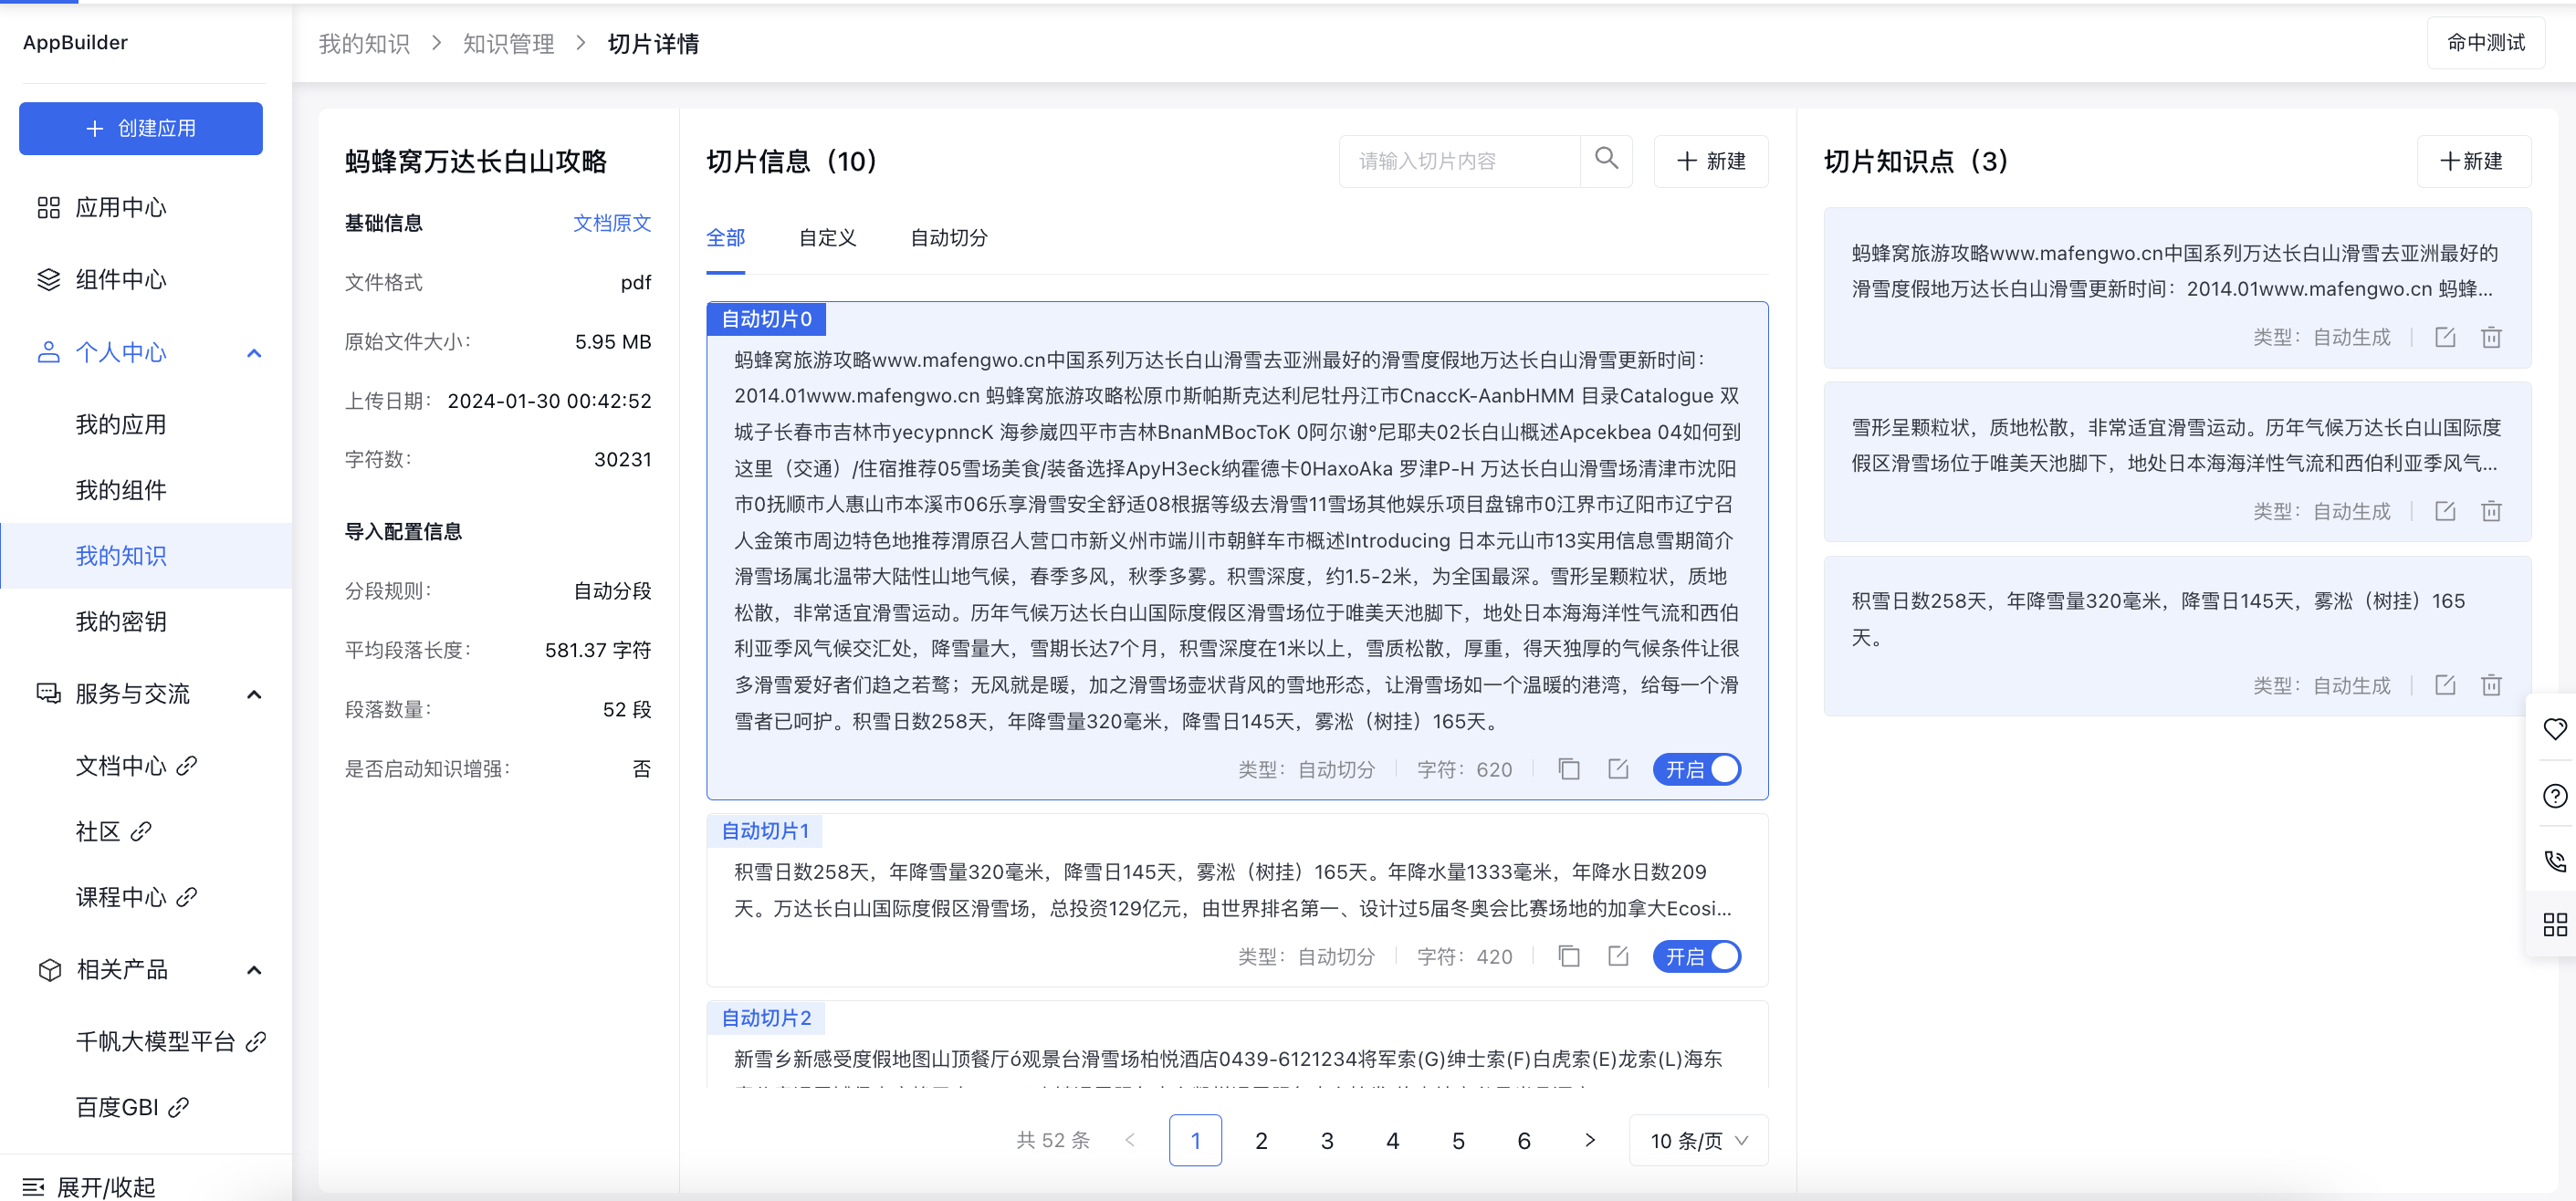Image resolution: width=2576 pixels, height=1201 pixels.
Task: Switch to the 自动切分 tab
Action: click(x=948, y=238)
